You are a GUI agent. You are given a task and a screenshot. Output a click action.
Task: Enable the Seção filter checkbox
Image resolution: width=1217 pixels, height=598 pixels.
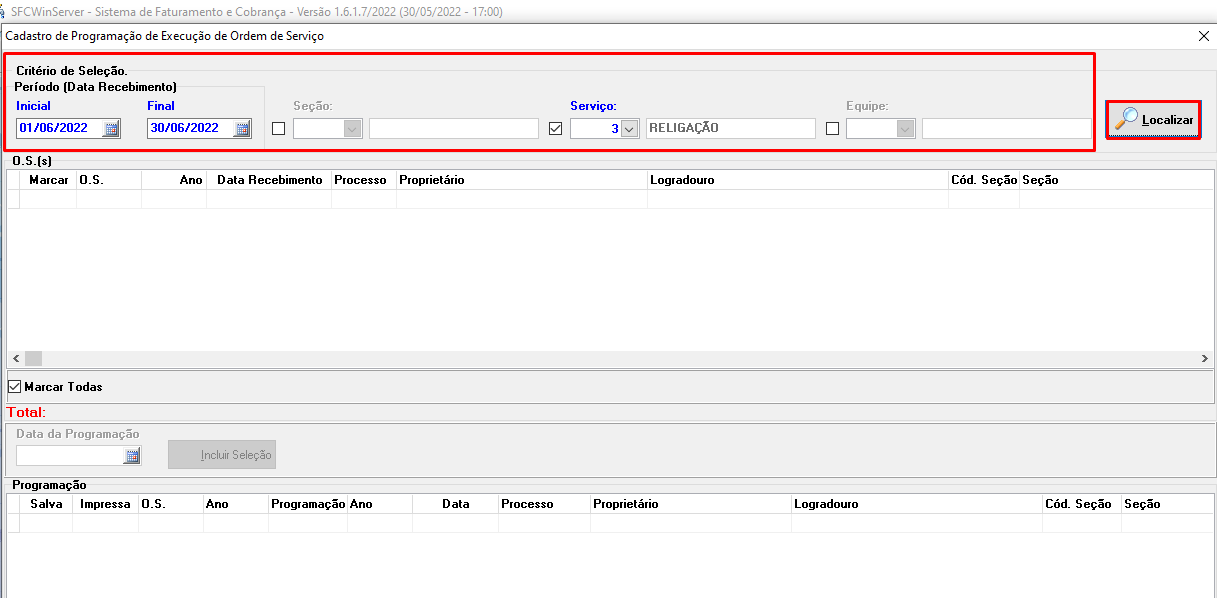(277, 127)
